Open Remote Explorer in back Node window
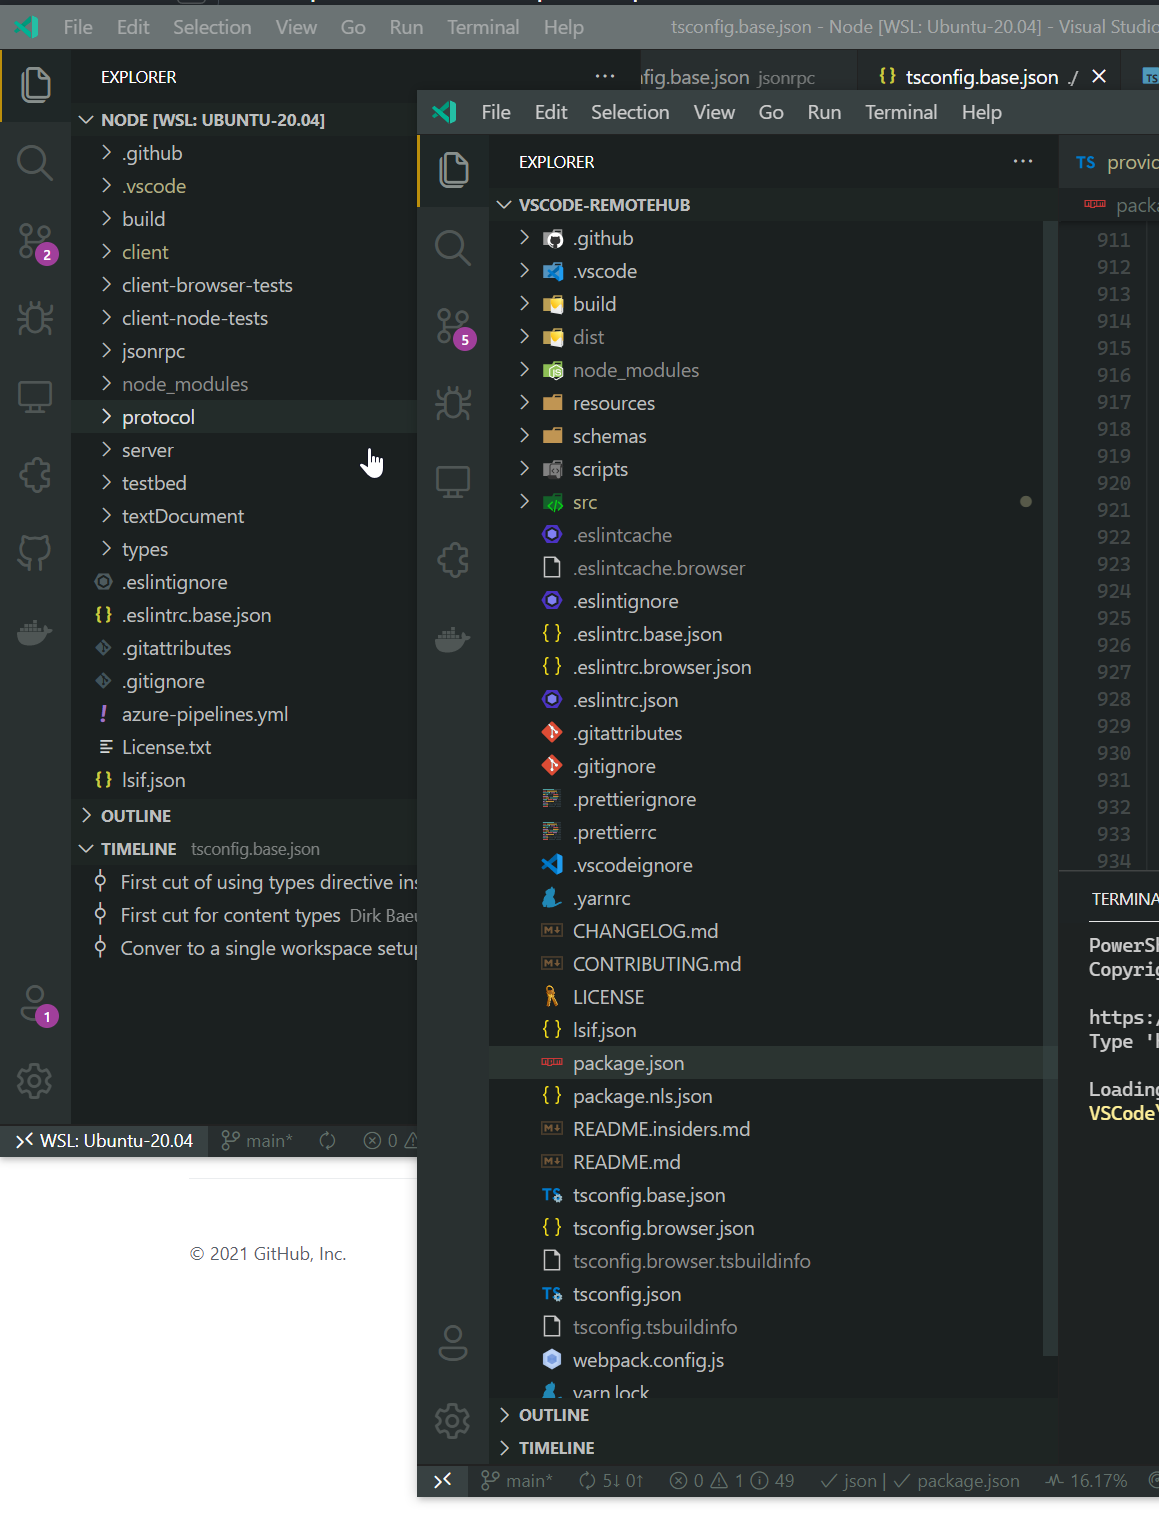 (x=36, y=396)
